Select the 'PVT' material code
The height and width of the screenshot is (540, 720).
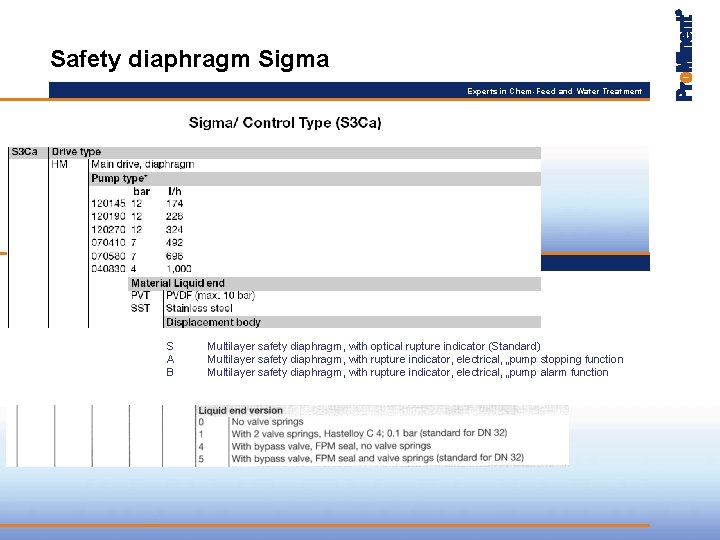click(x=140, y=295)
